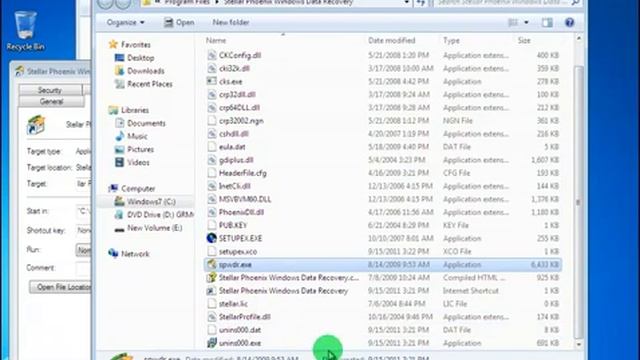The height and width of the screenshot is (360, 640).
Task: Click Open File Location button
Action: pyautogui.click(x=61, y=287)
